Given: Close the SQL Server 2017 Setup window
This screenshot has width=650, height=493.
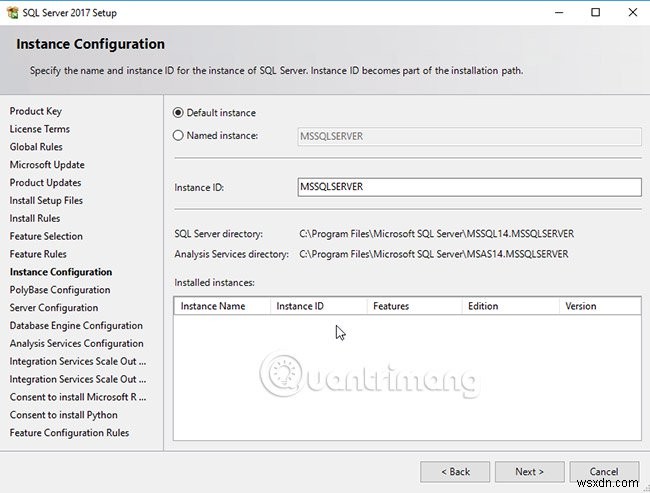Looking at the screenshot, I should [633, 12].
